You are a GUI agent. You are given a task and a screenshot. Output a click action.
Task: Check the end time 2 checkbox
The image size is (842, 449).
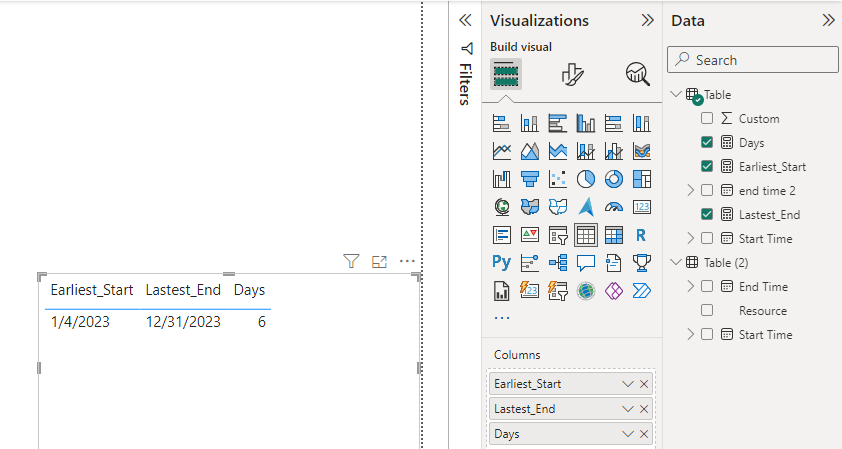pyautogui.click(x=707, y=190)
